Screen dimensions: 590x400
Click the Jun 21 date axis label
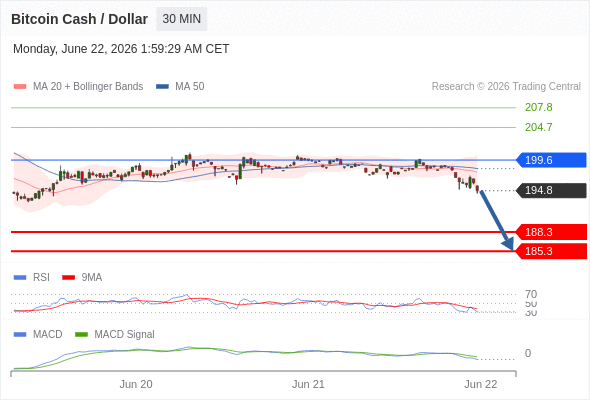[x=308, y=384]
